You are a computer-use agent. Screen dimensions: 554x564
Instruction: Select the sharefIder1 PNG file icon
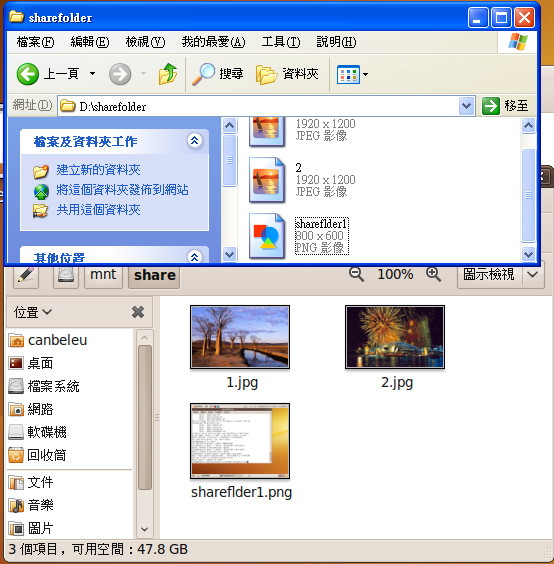(x=267, y=236)
